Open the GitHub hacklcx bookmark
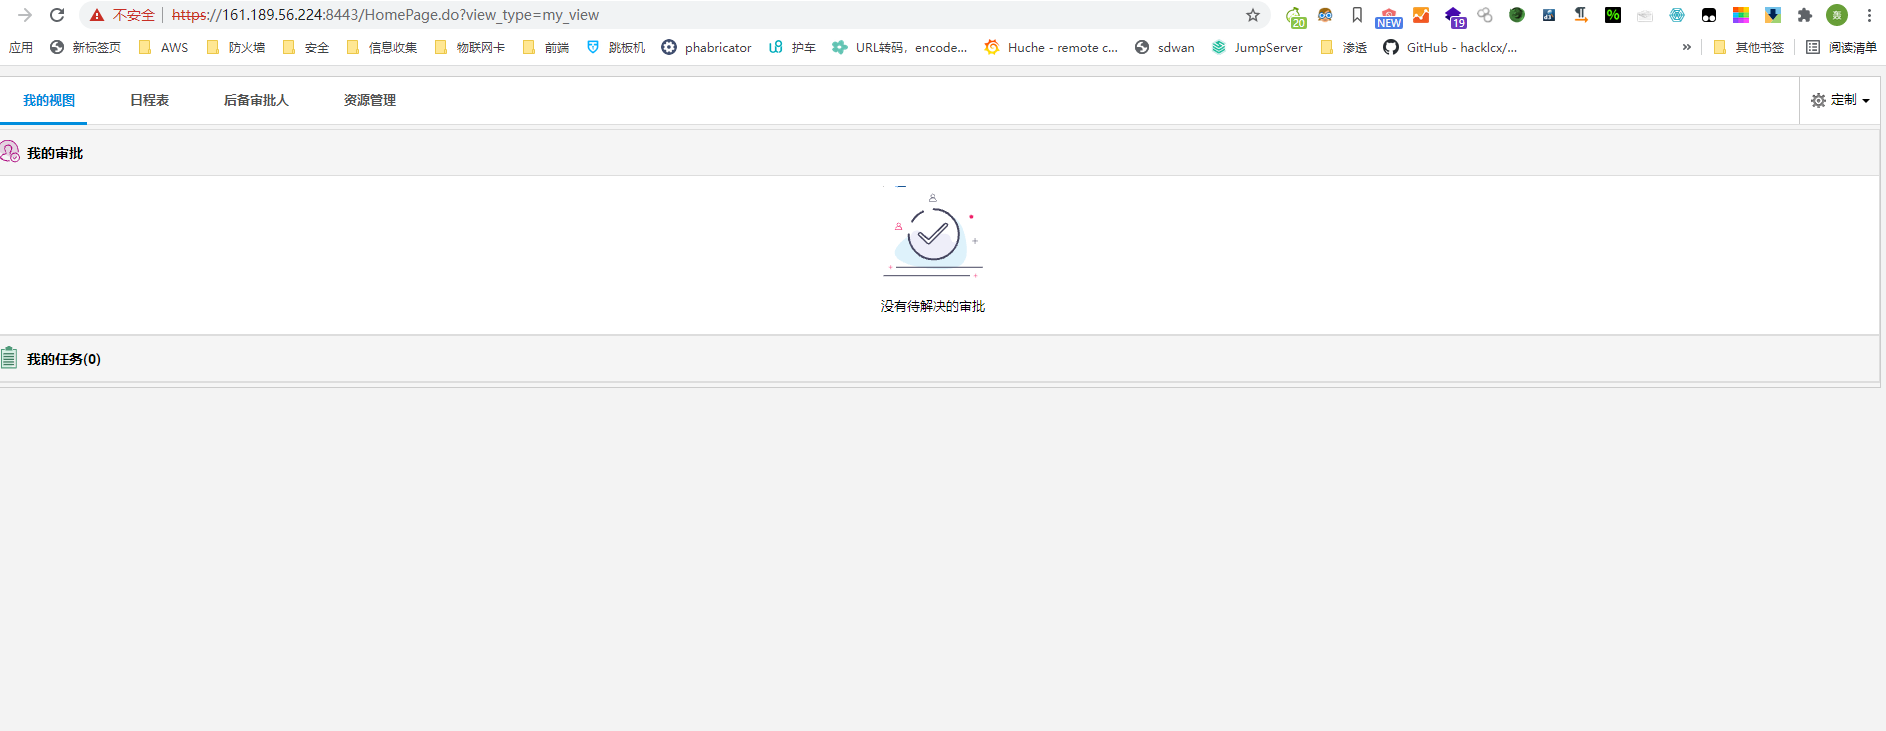Viewport: 1886px width, 731px height. click(x=1450, y=47)
